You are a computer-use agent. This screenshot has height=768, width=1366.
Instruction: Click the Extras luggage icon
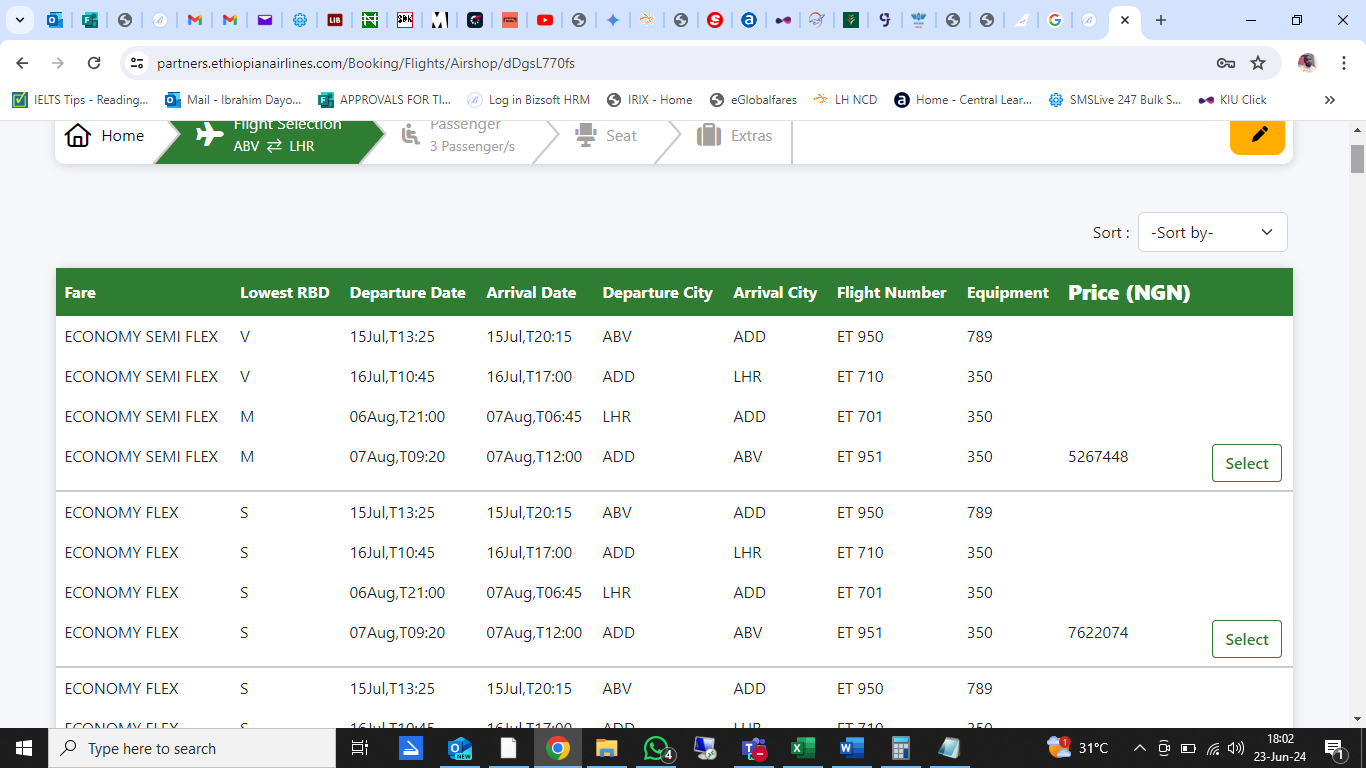709,135
